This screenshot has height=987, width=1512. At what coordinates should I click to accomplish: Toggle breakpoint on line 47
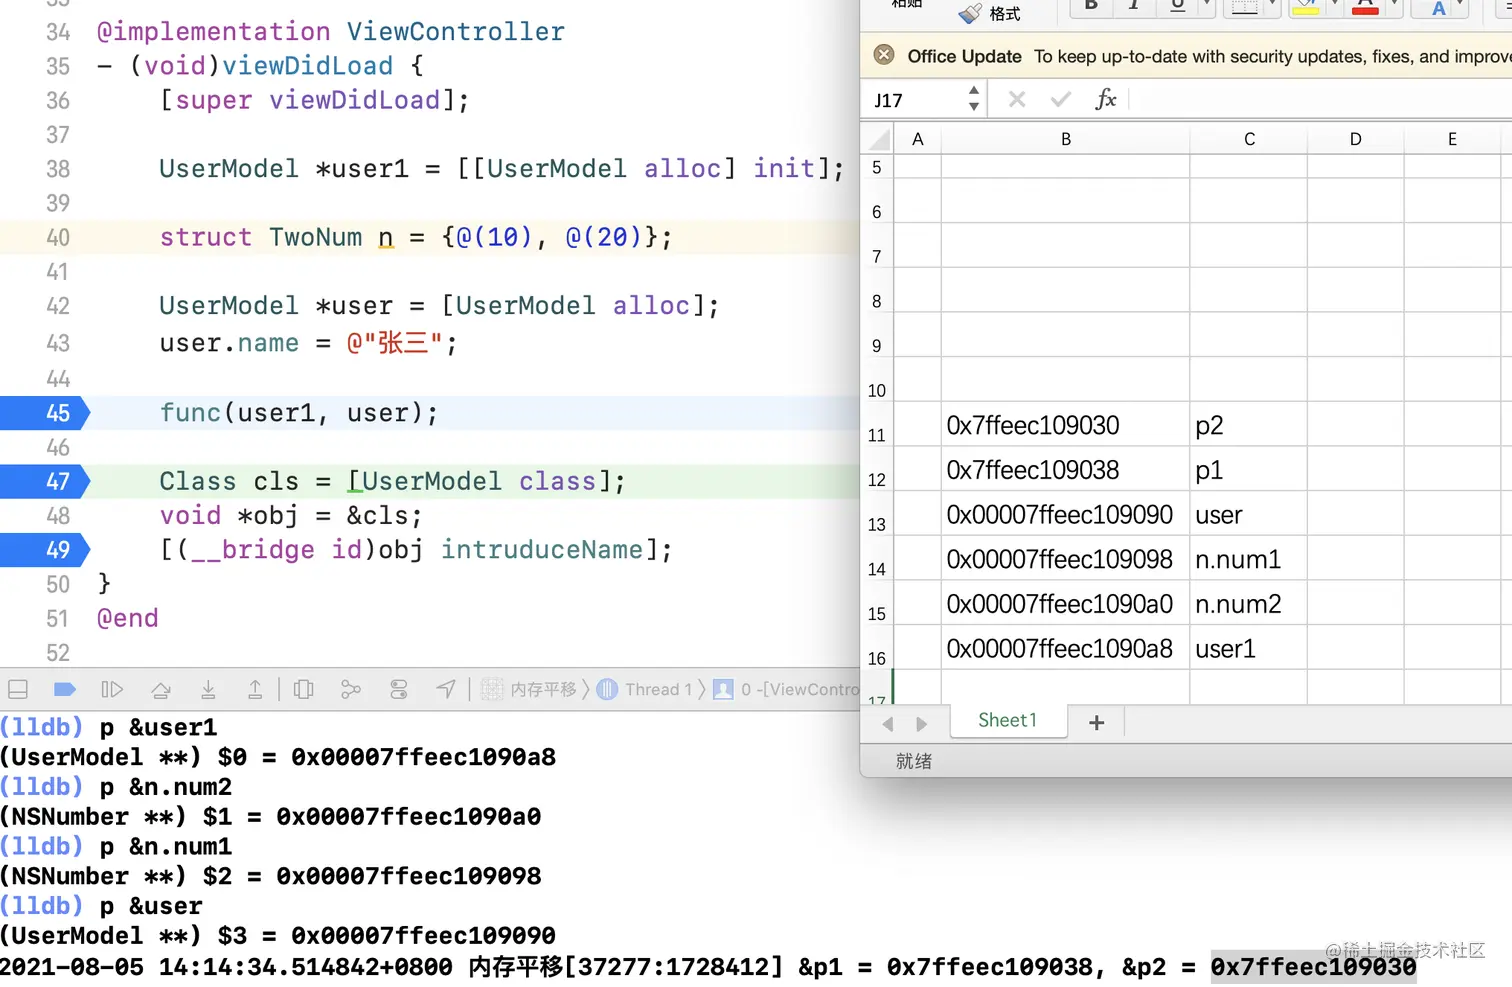tap(45, 481)
